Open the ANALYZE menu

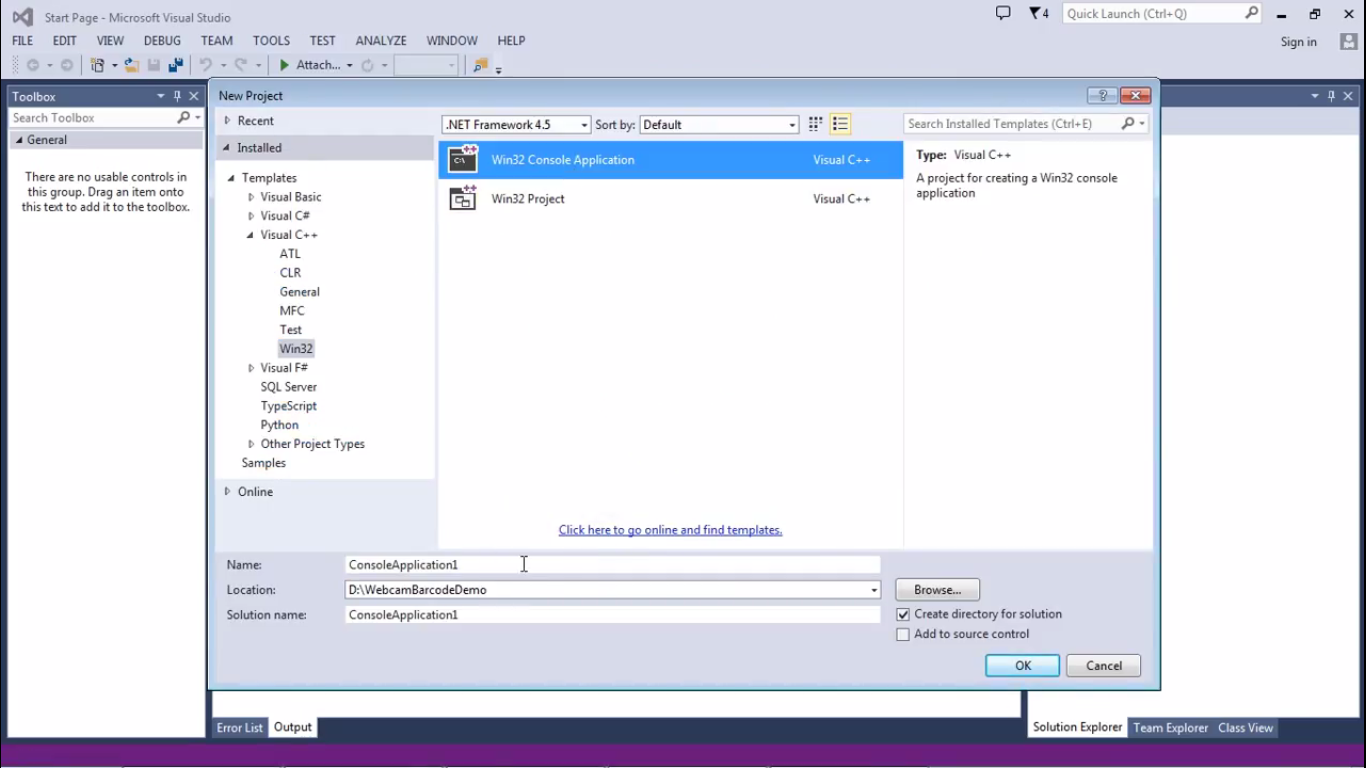point(381,41)
